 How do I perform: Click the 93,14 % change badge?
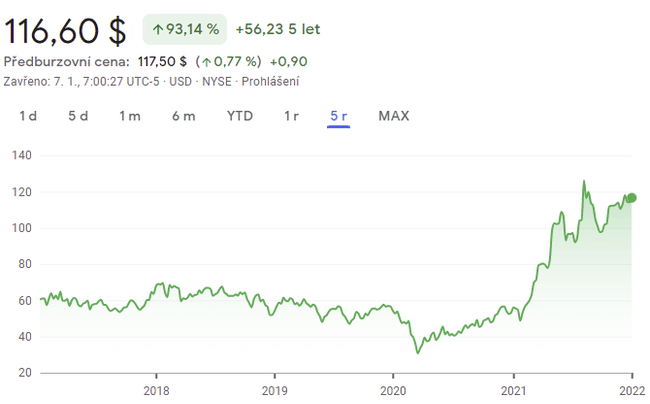pyautogui.click(x=185, y=29)
